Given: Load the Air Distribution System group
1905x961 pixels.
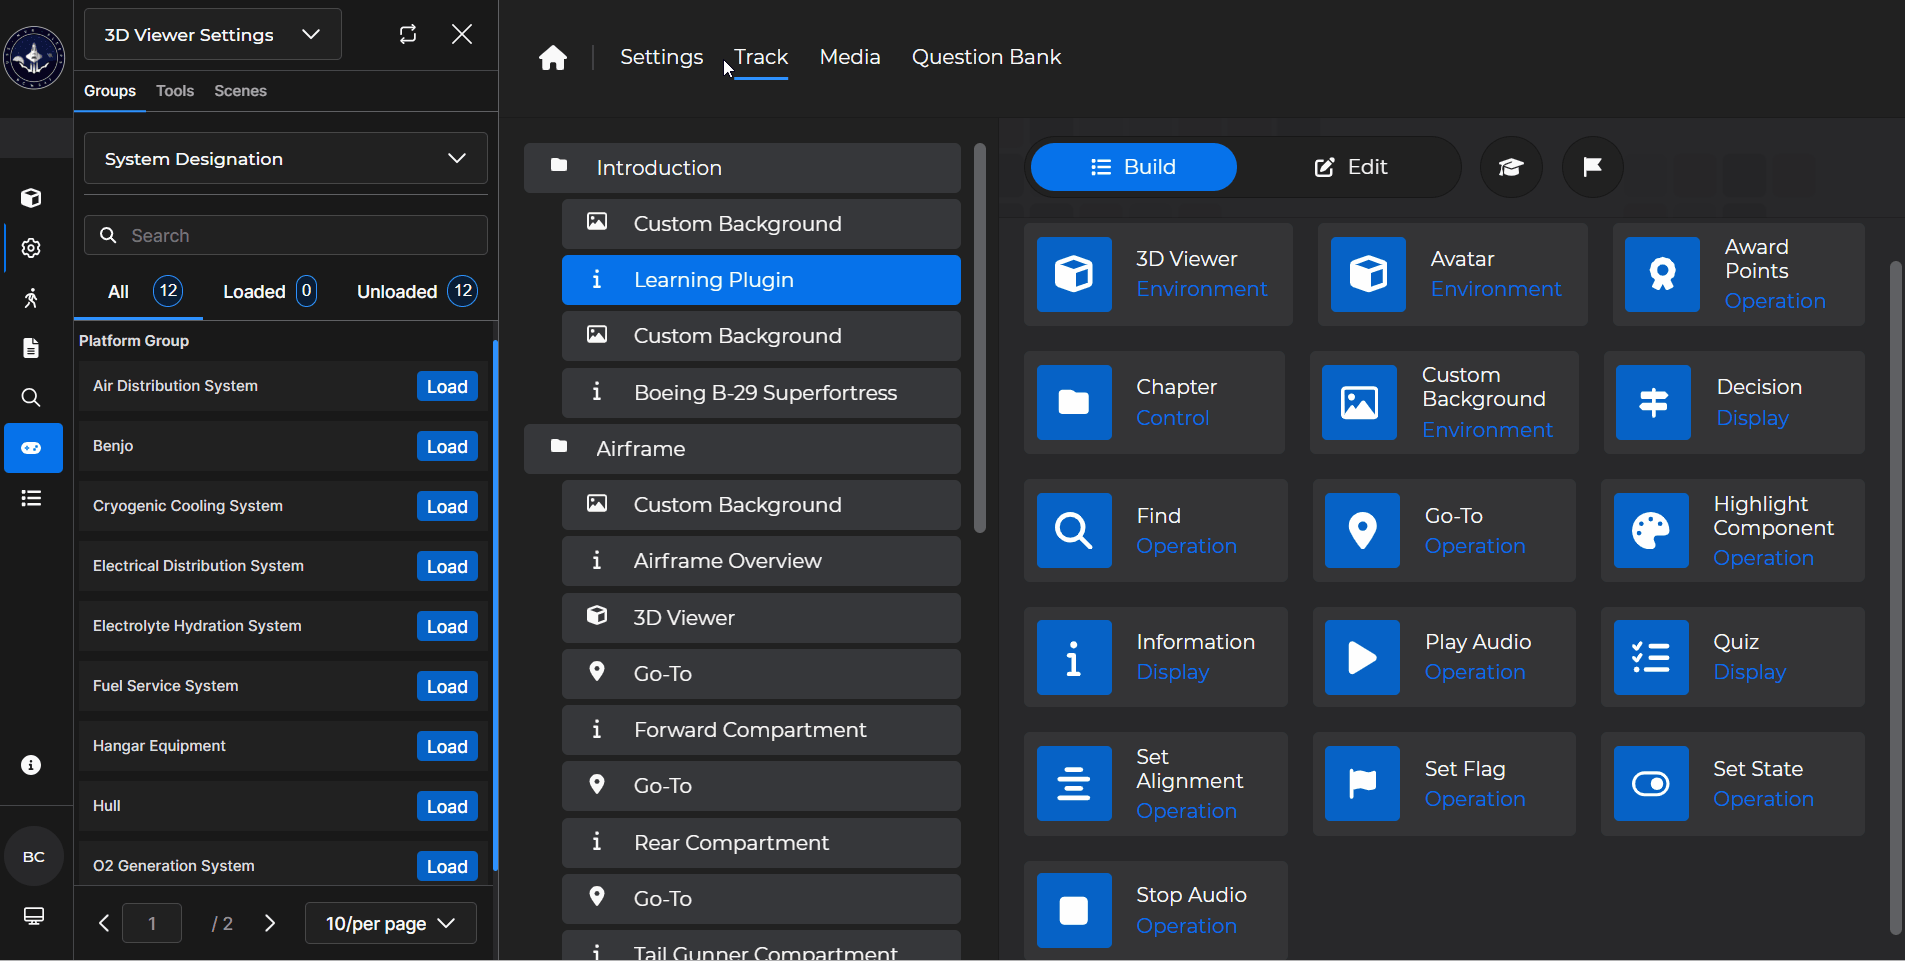Looking at the screenshot, I should click(447, 386).
